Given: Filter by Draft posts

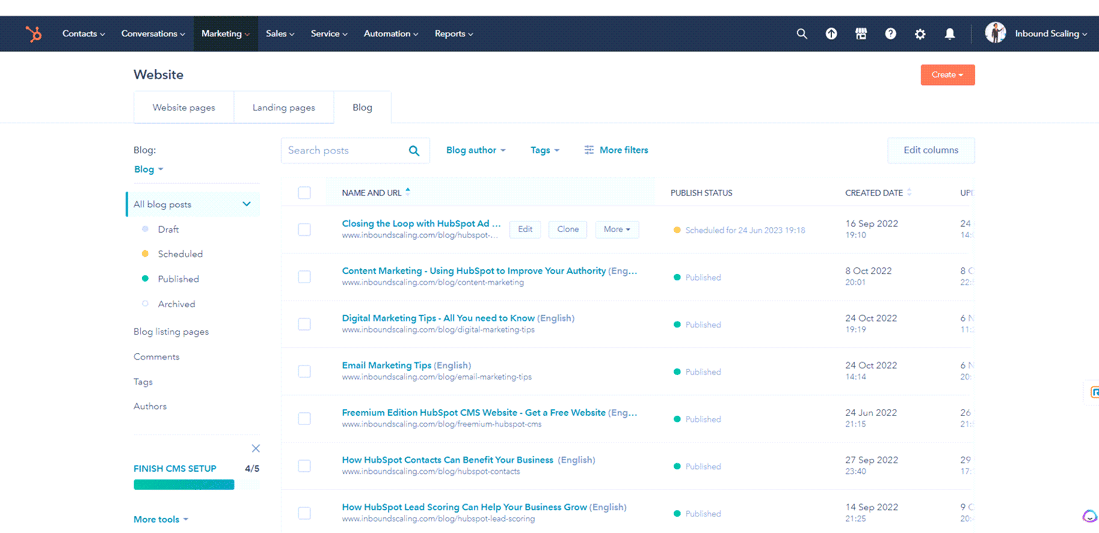Looking at the screenshot, I should 168,229.
